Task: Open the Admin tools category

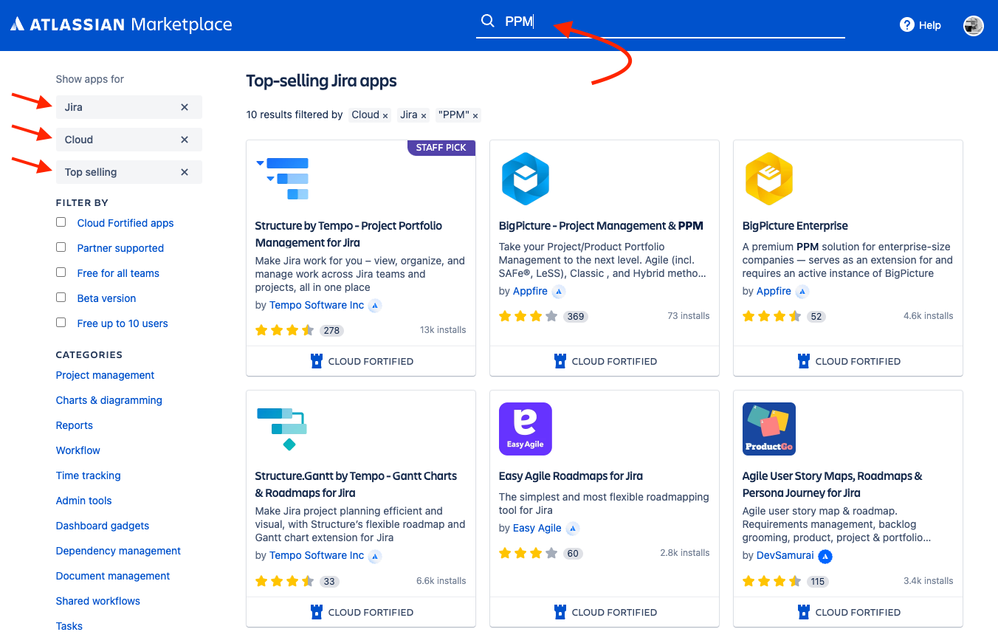Action: 83,501
